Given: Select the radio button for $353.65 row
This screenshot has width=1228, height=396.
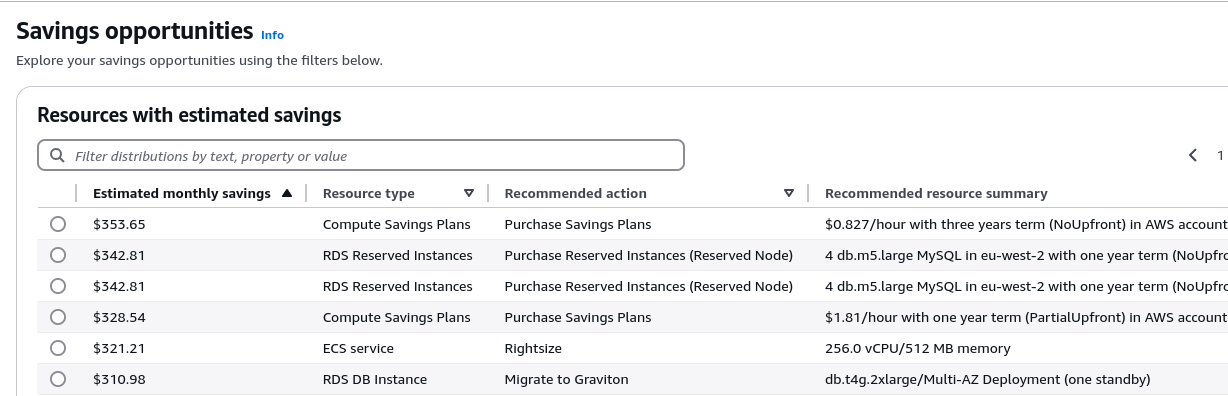Looking at the screenshot, I should [58, 224].
